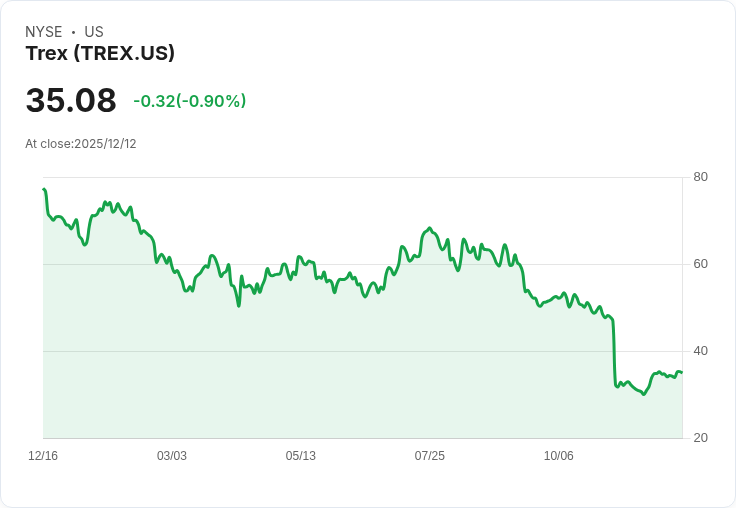Screen dimensions: 736x508
Task: Click the latest data point at line's right end
Action: (682, 372)
